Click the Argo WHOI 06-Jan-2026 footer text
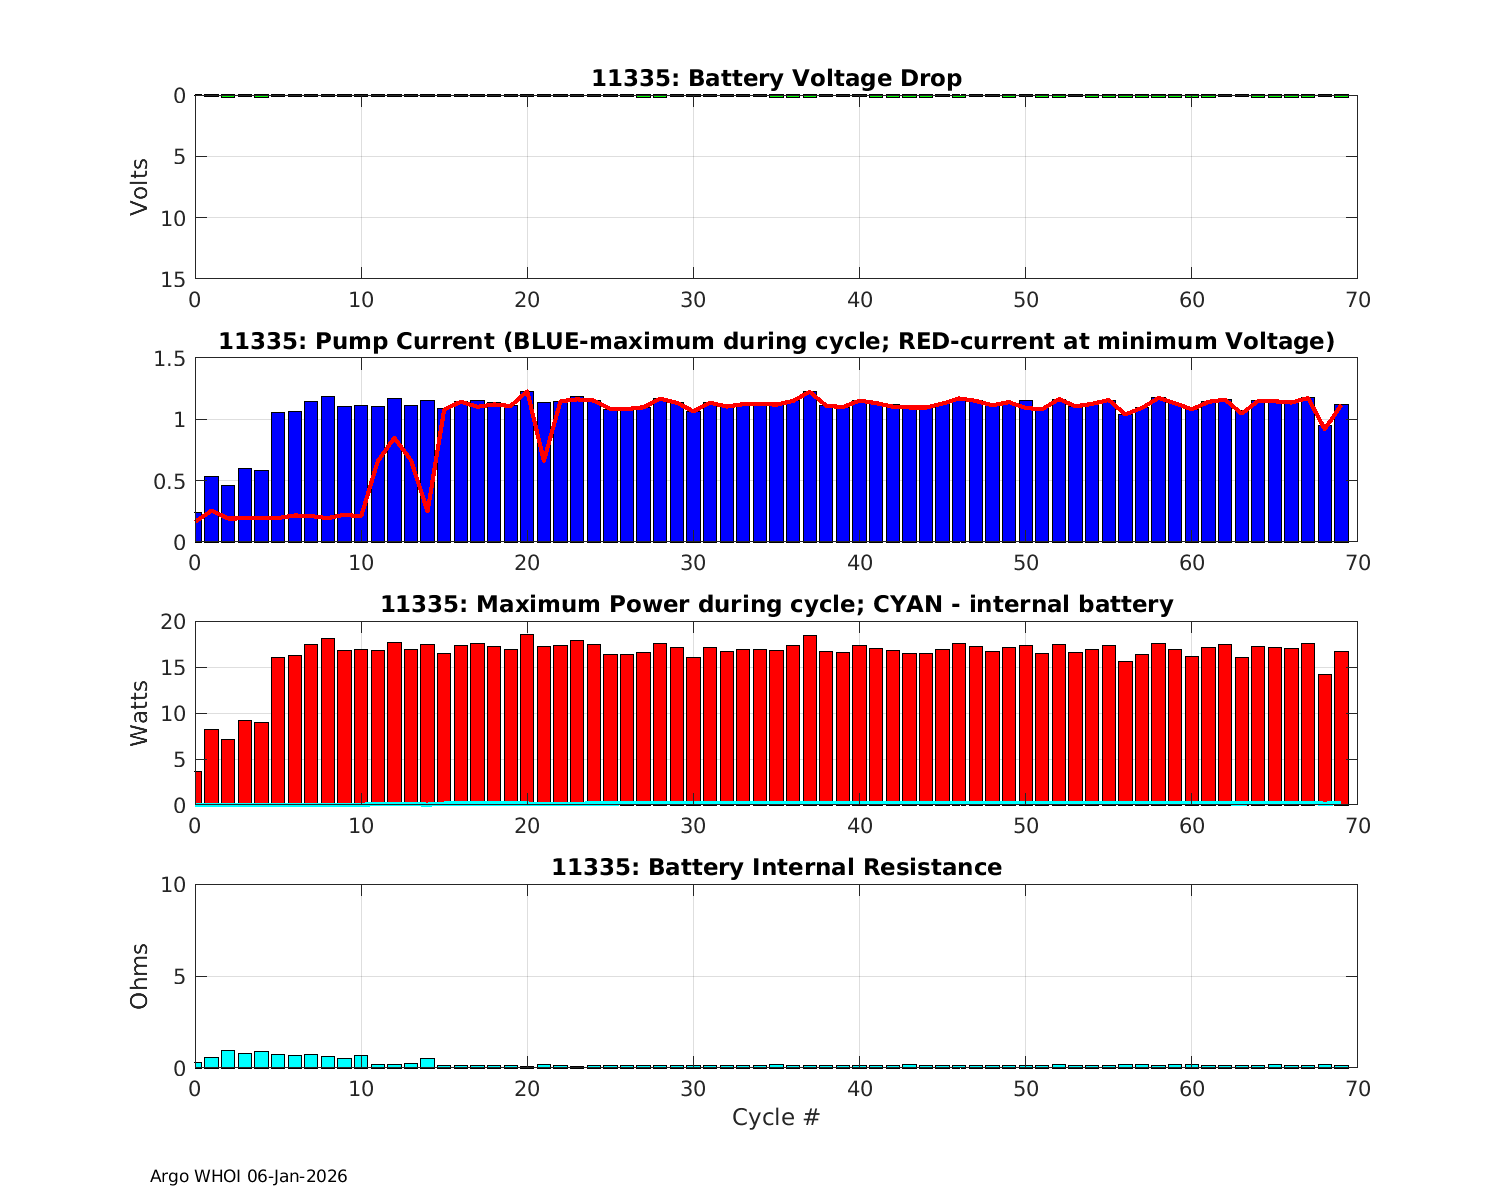The image size is (1500, 1200). (248, 1176)
